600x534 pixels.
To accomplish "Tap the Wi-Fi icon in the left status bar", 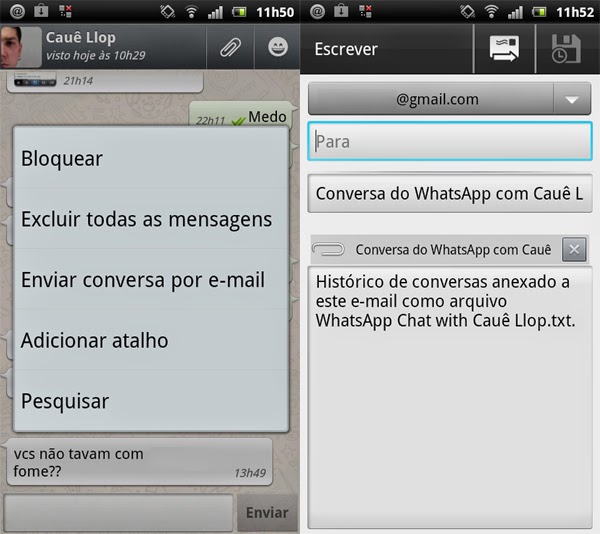I will (191, 12).
